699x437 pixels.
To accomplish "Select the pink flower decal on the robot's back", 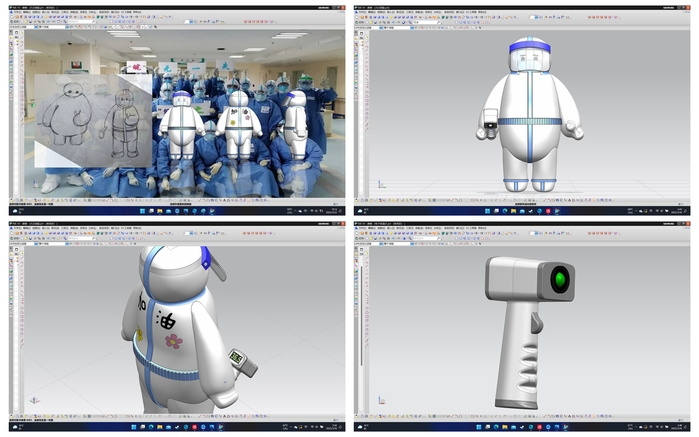I will (x=174, y=341).
